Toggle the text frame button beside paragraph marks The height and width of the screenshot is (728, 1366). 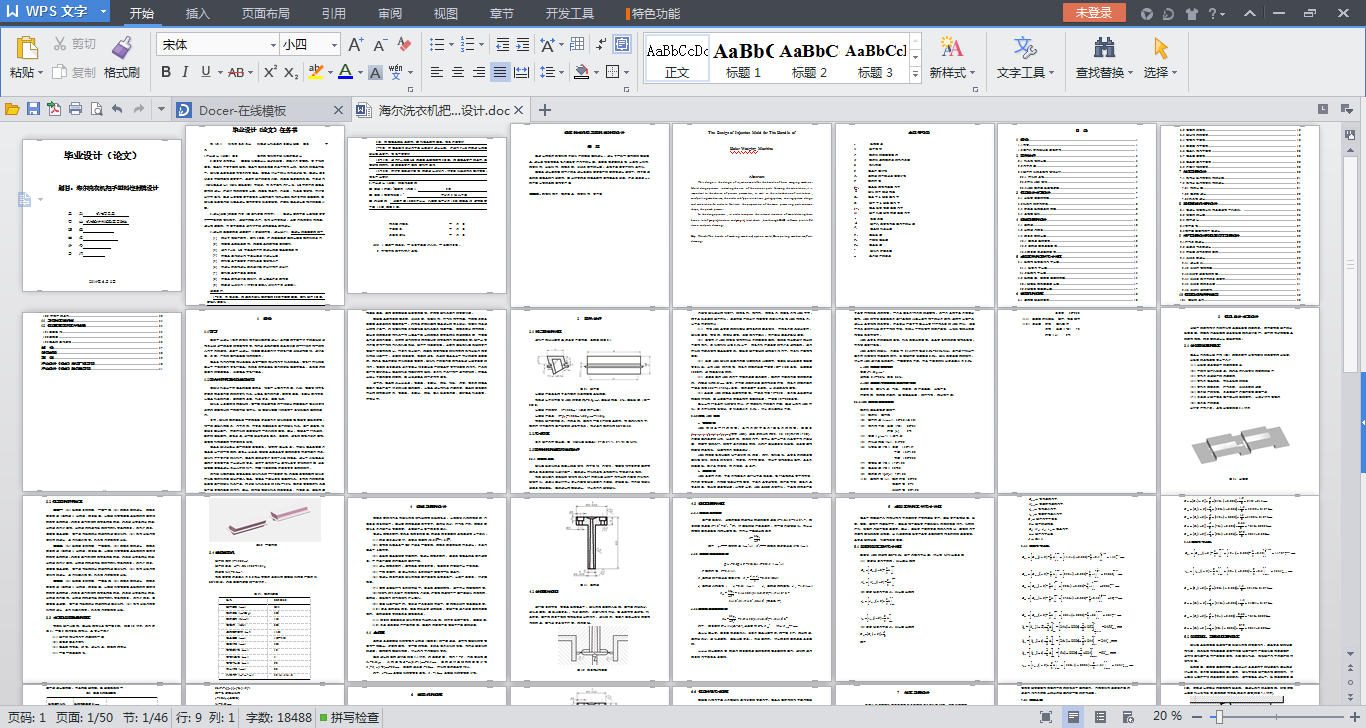click(622, 45)
